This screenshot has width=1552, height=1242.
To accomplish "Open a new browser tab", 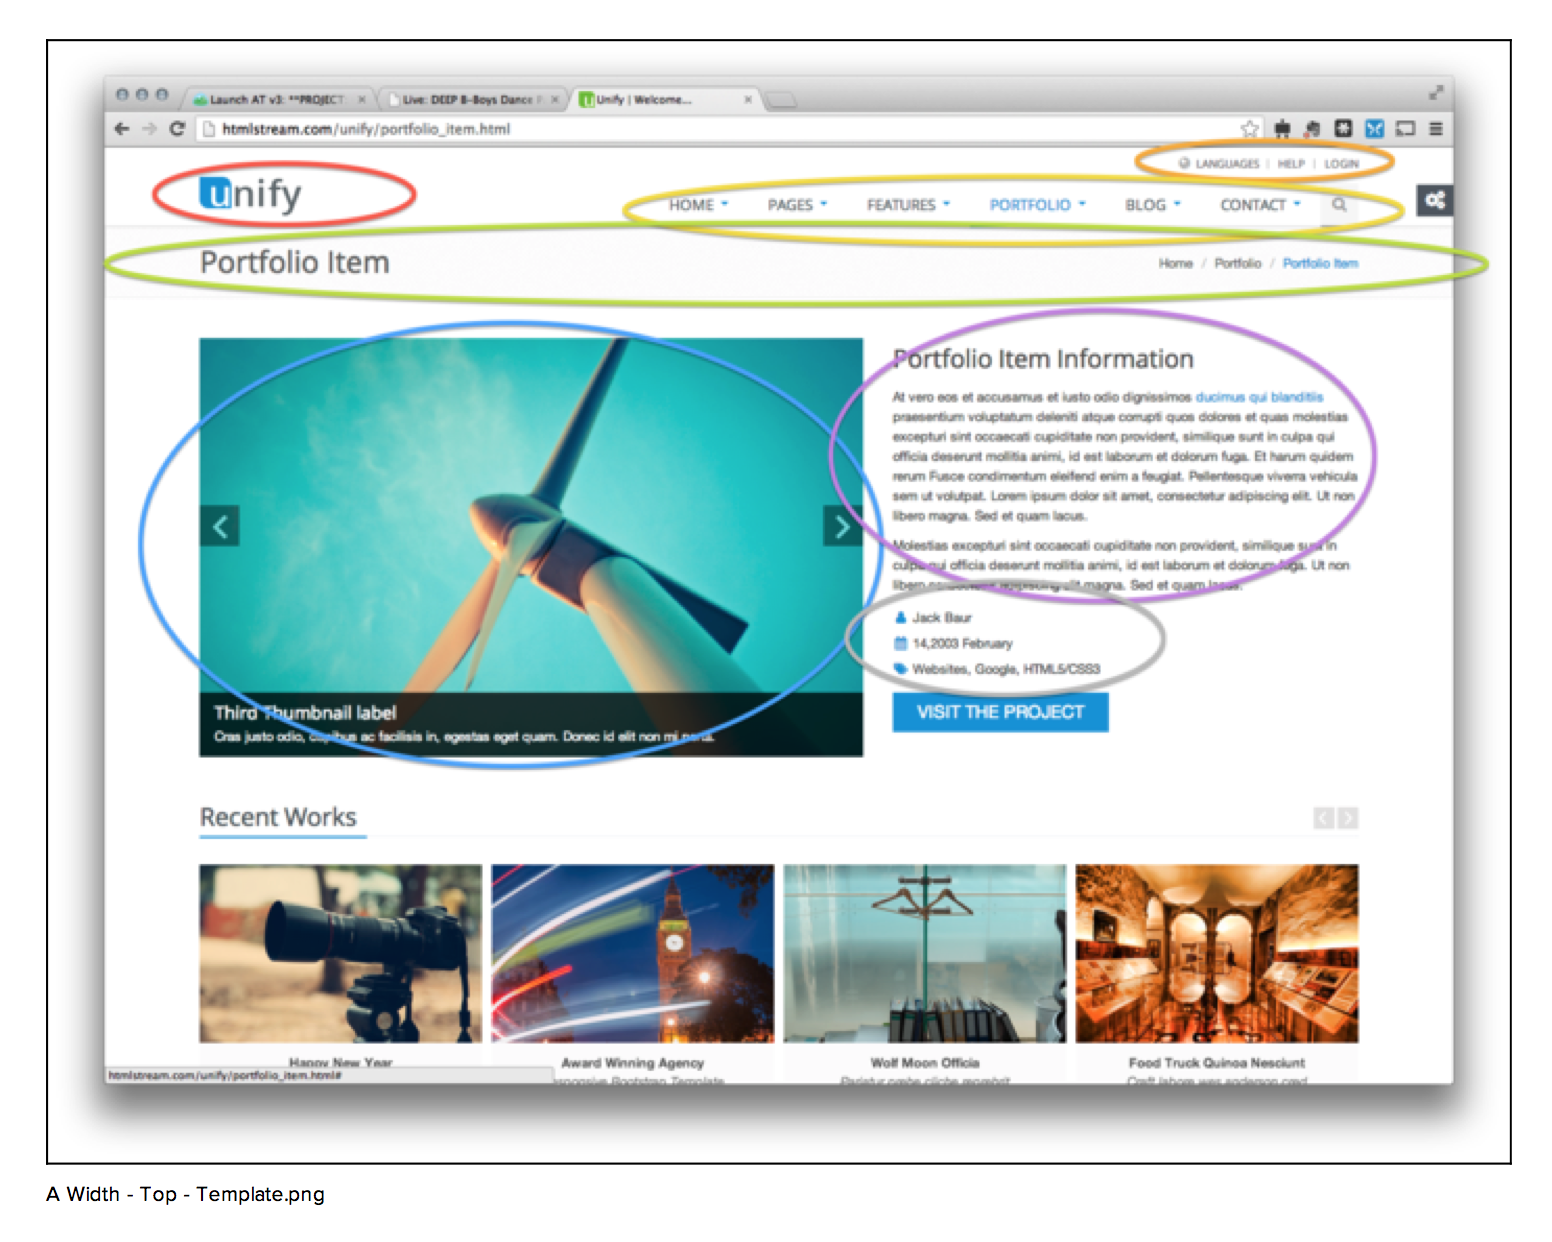I will tap(781, 100).
